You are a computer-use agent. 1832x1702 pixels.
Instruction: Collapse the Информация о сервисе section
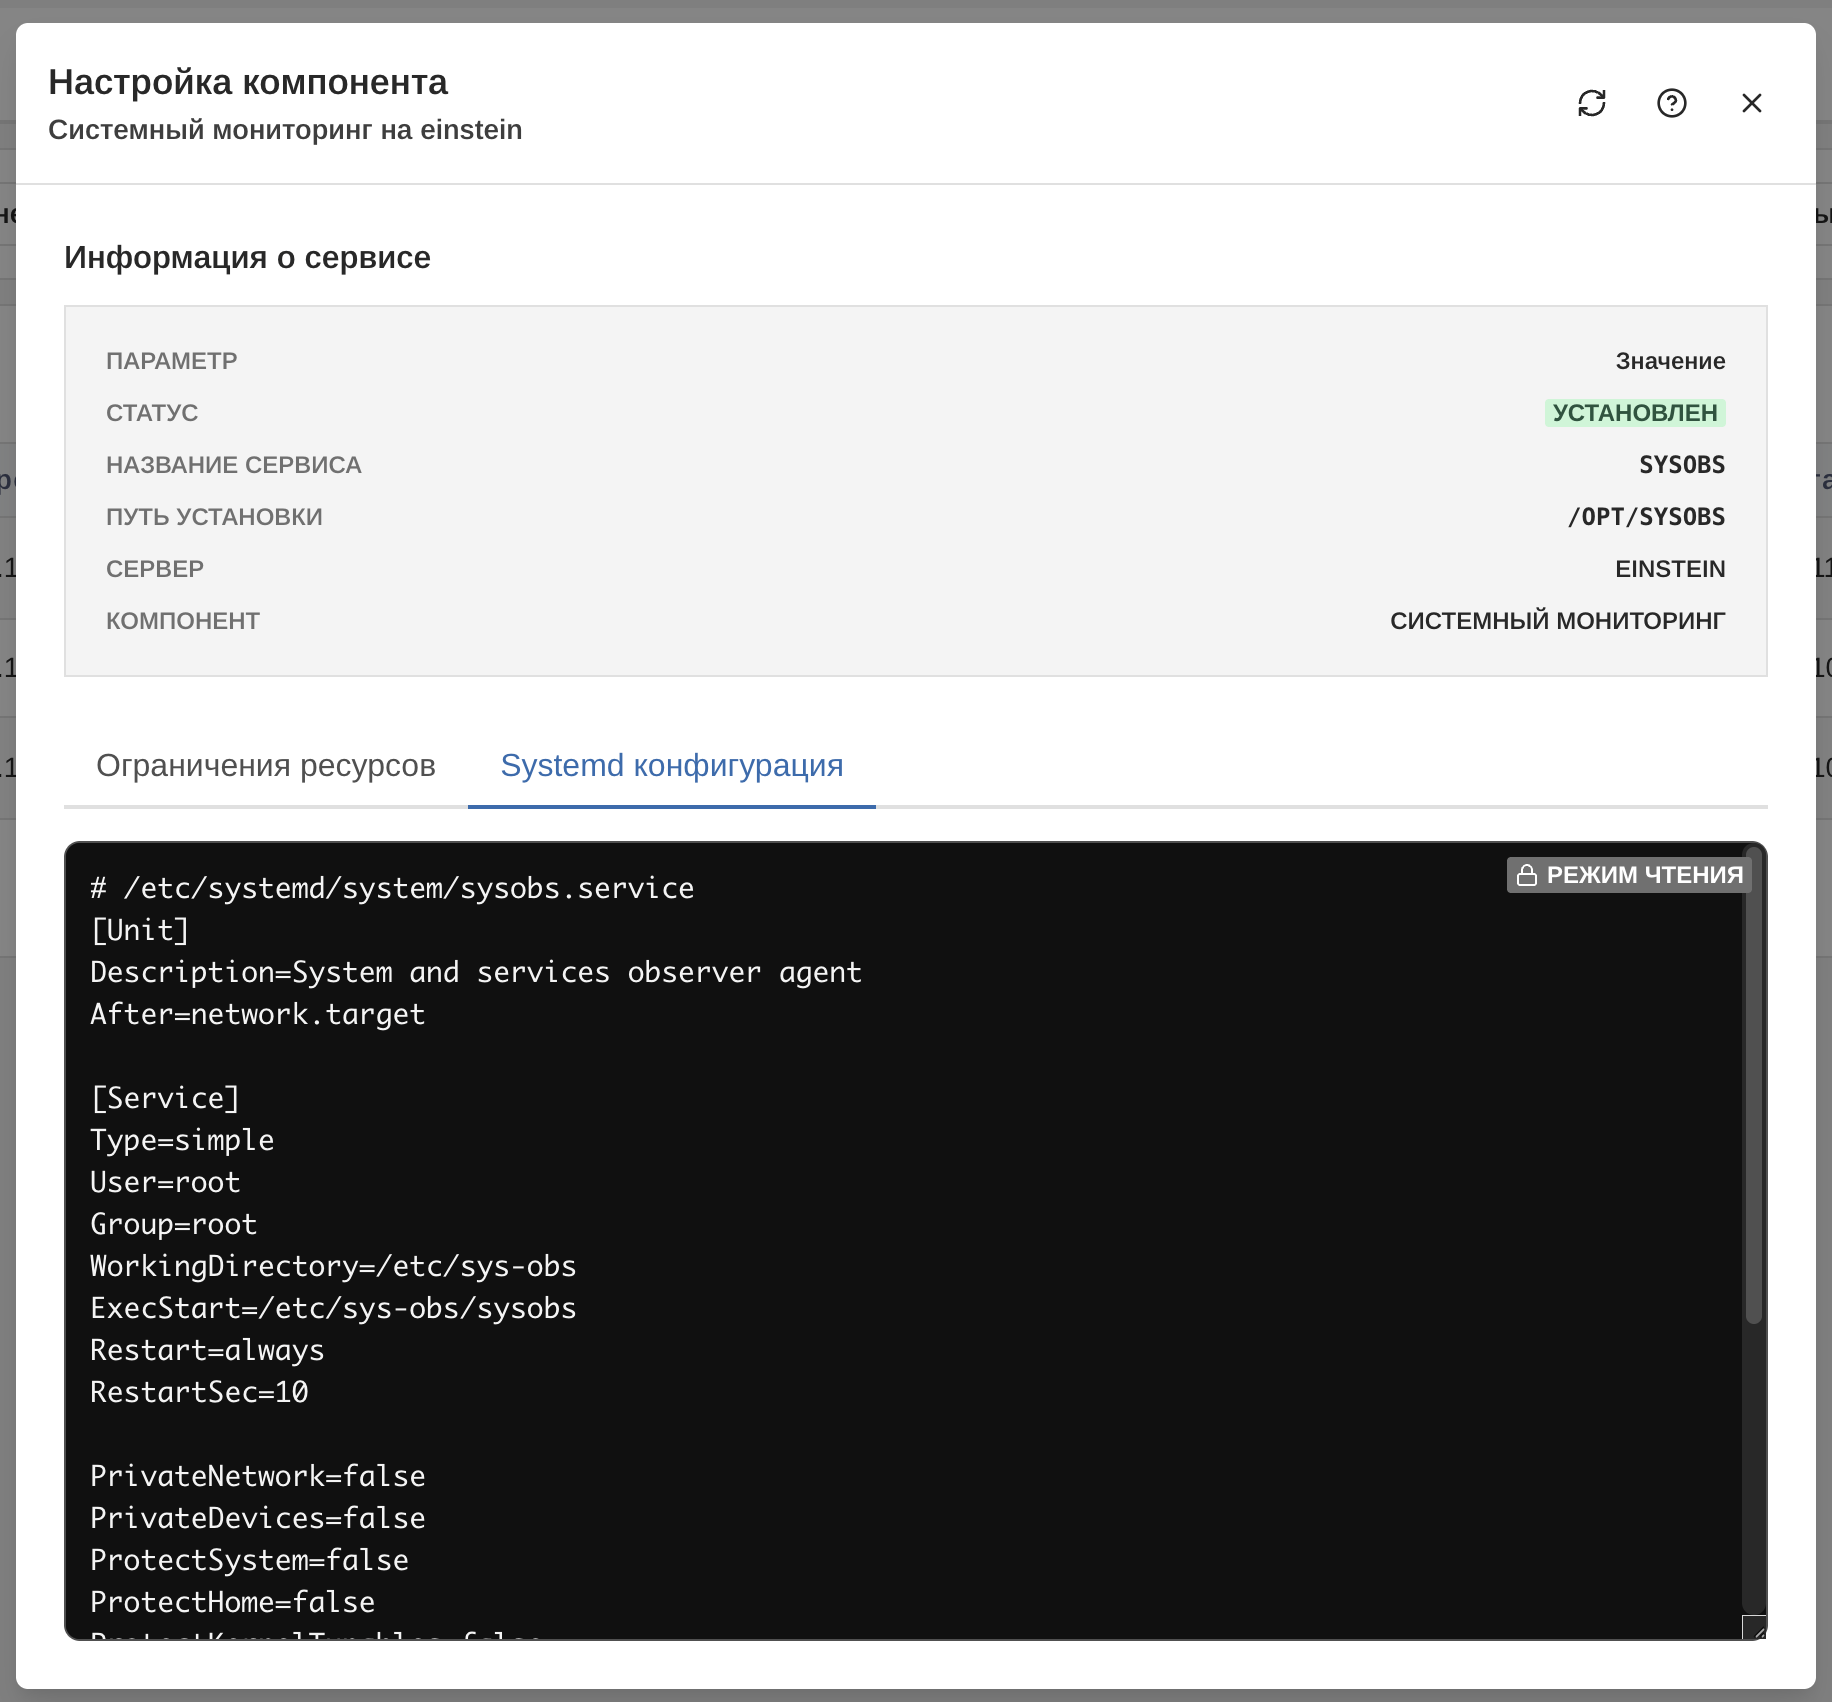coord(248,257)
